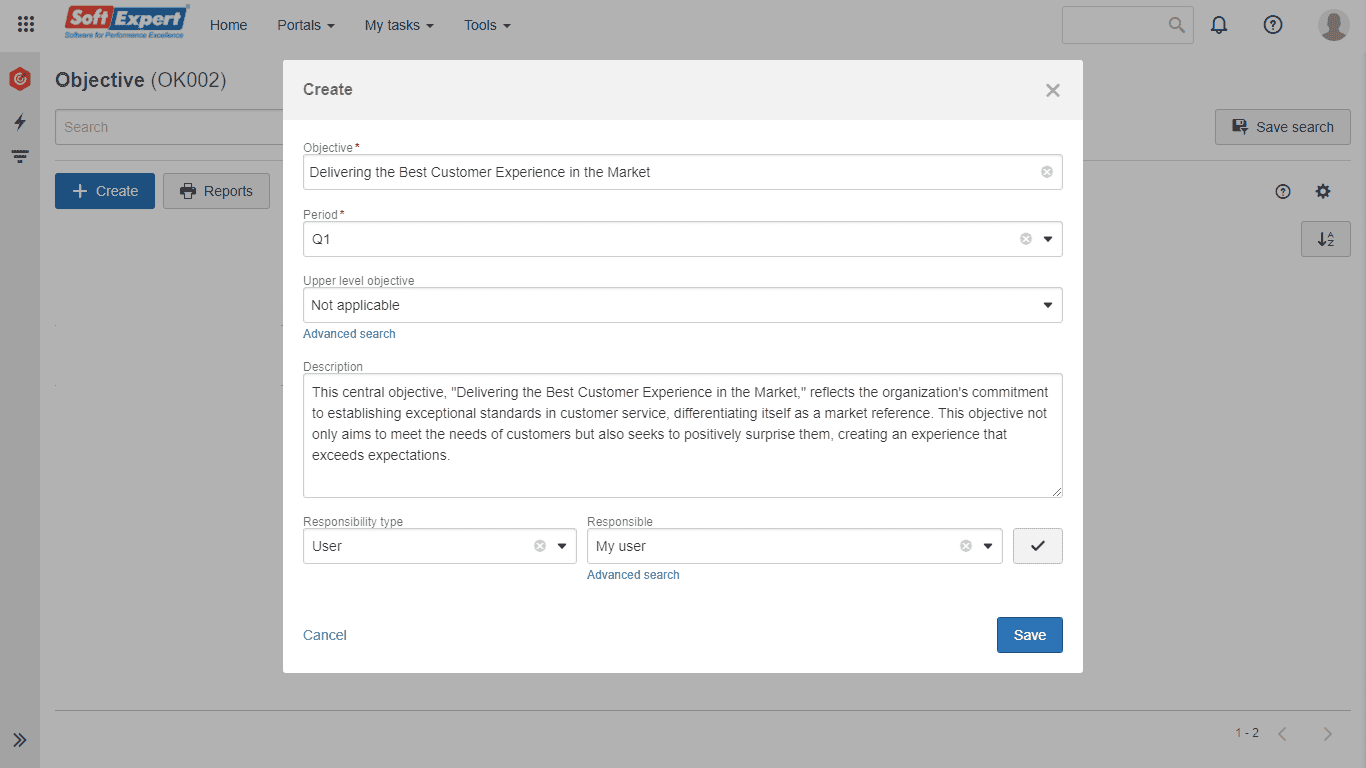Confirm responsible with checkmark button
Viewport: 1366px width, 768px height.
(x=1038, y=546)
